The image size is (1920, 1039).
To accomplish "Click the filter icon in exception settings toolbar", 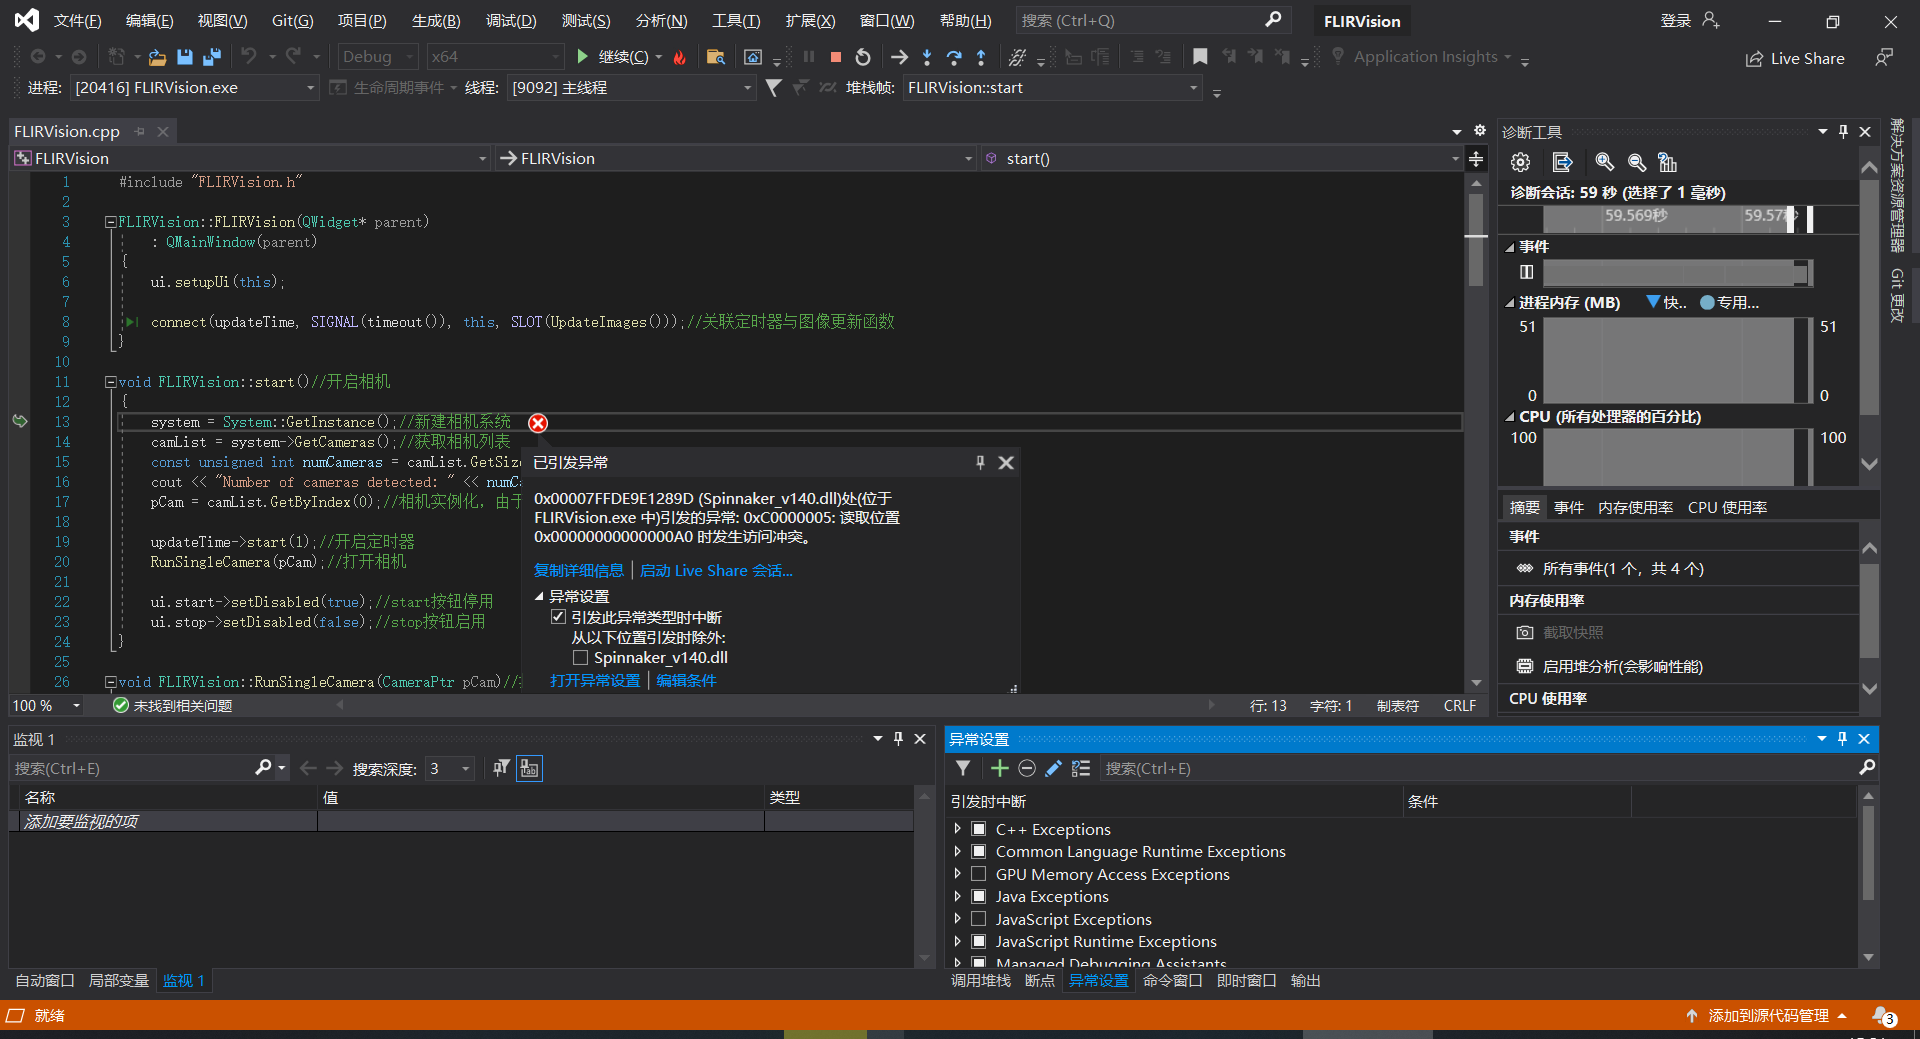I will (963, 768).
